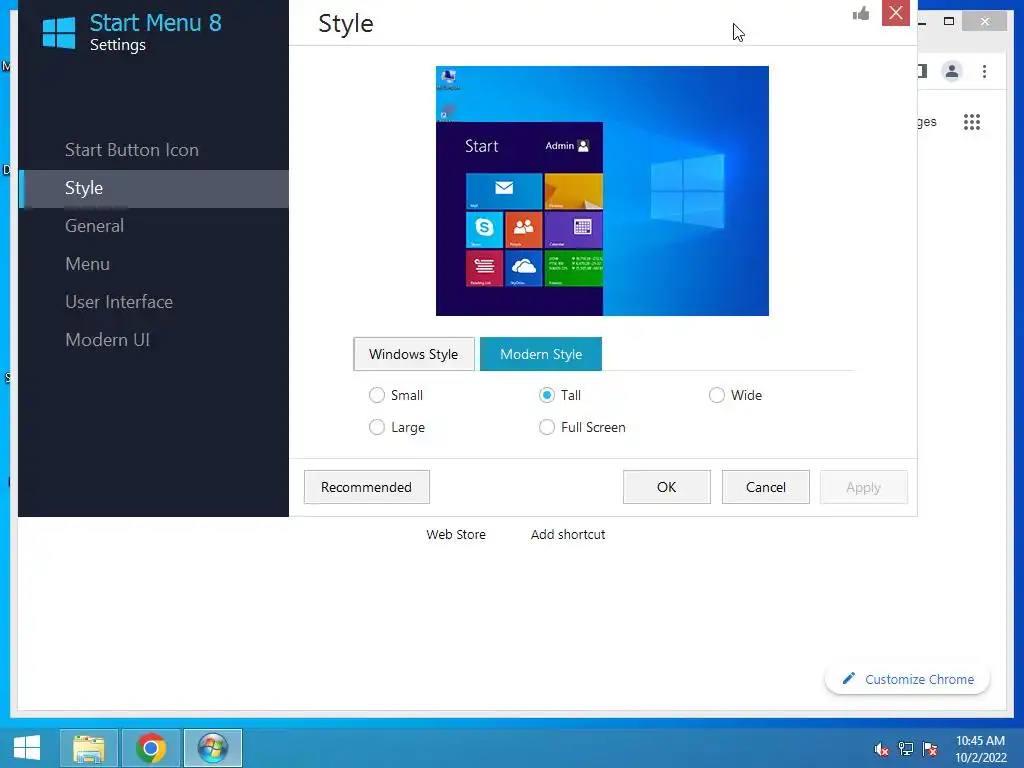Maximize the Chrome window
The width and height of the screenshot is (1024, 768).
[949, 22]
